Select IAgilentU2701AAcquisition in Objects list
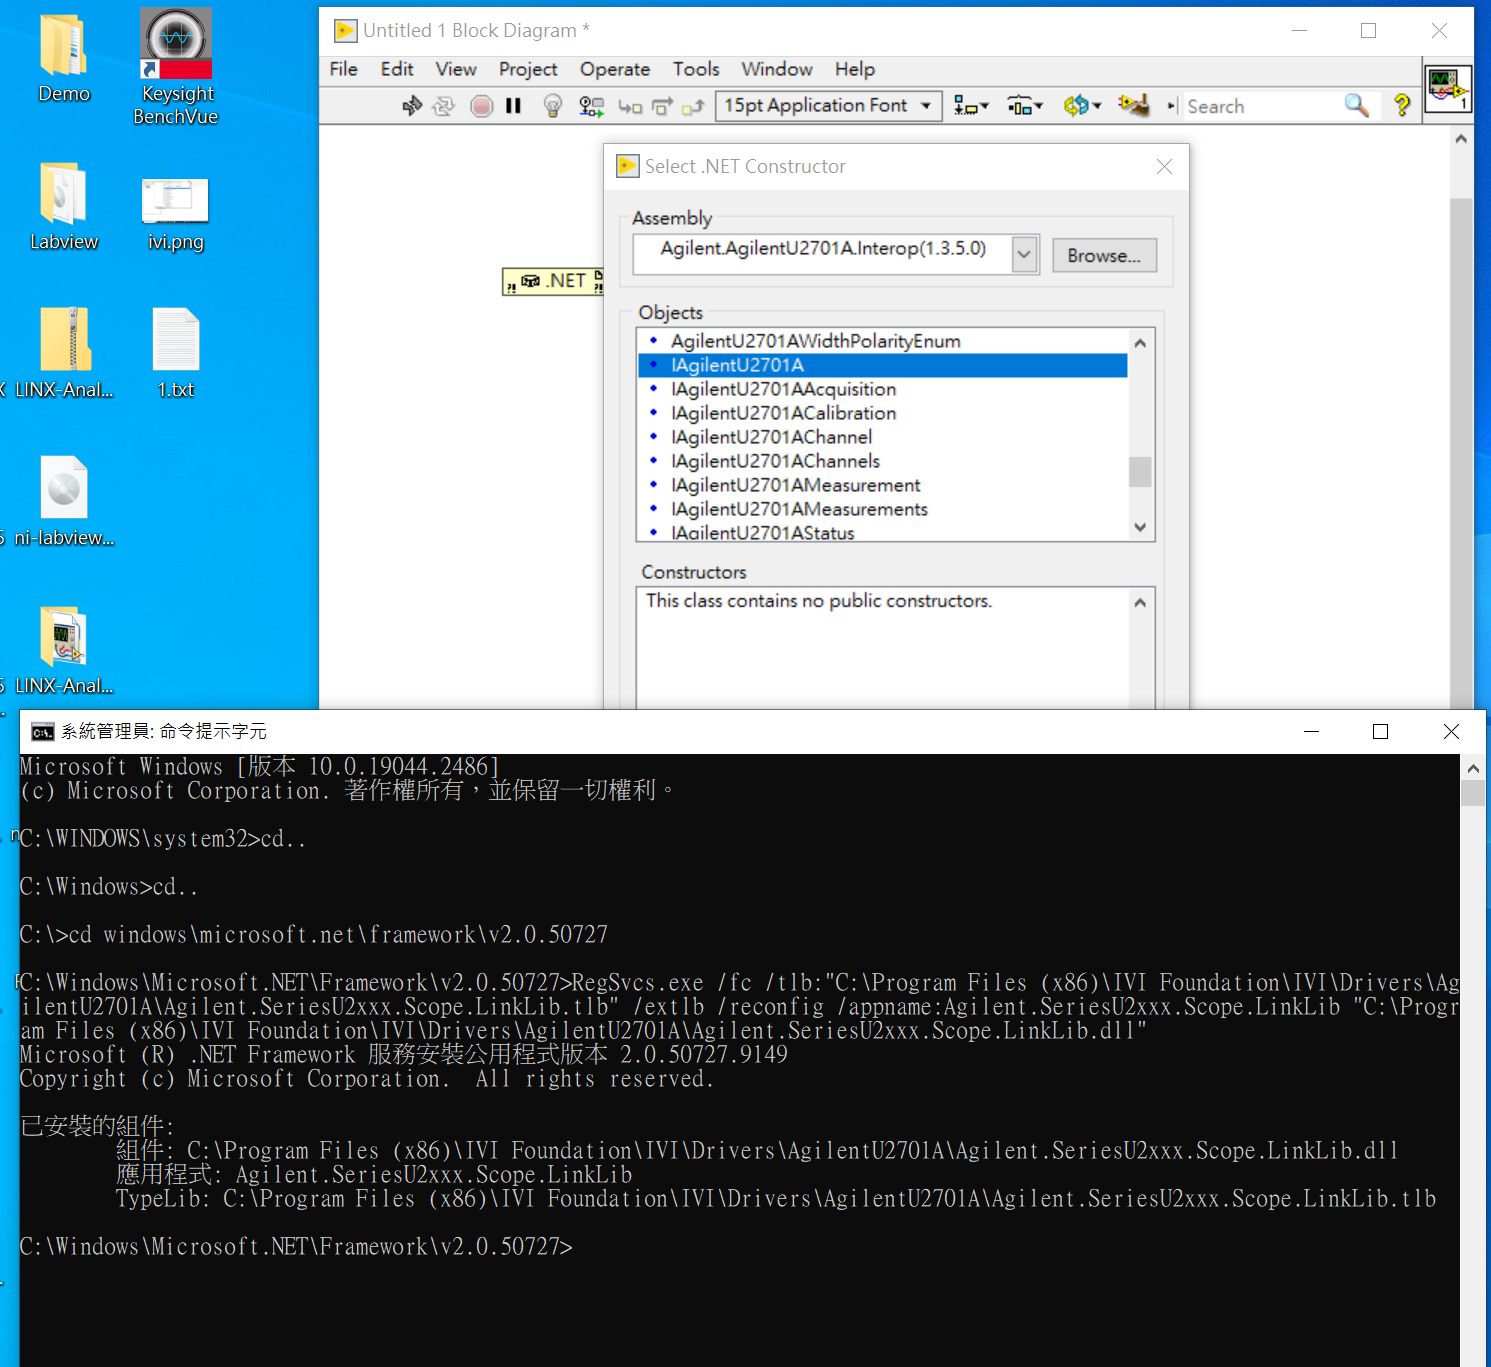 coord(783,389)
